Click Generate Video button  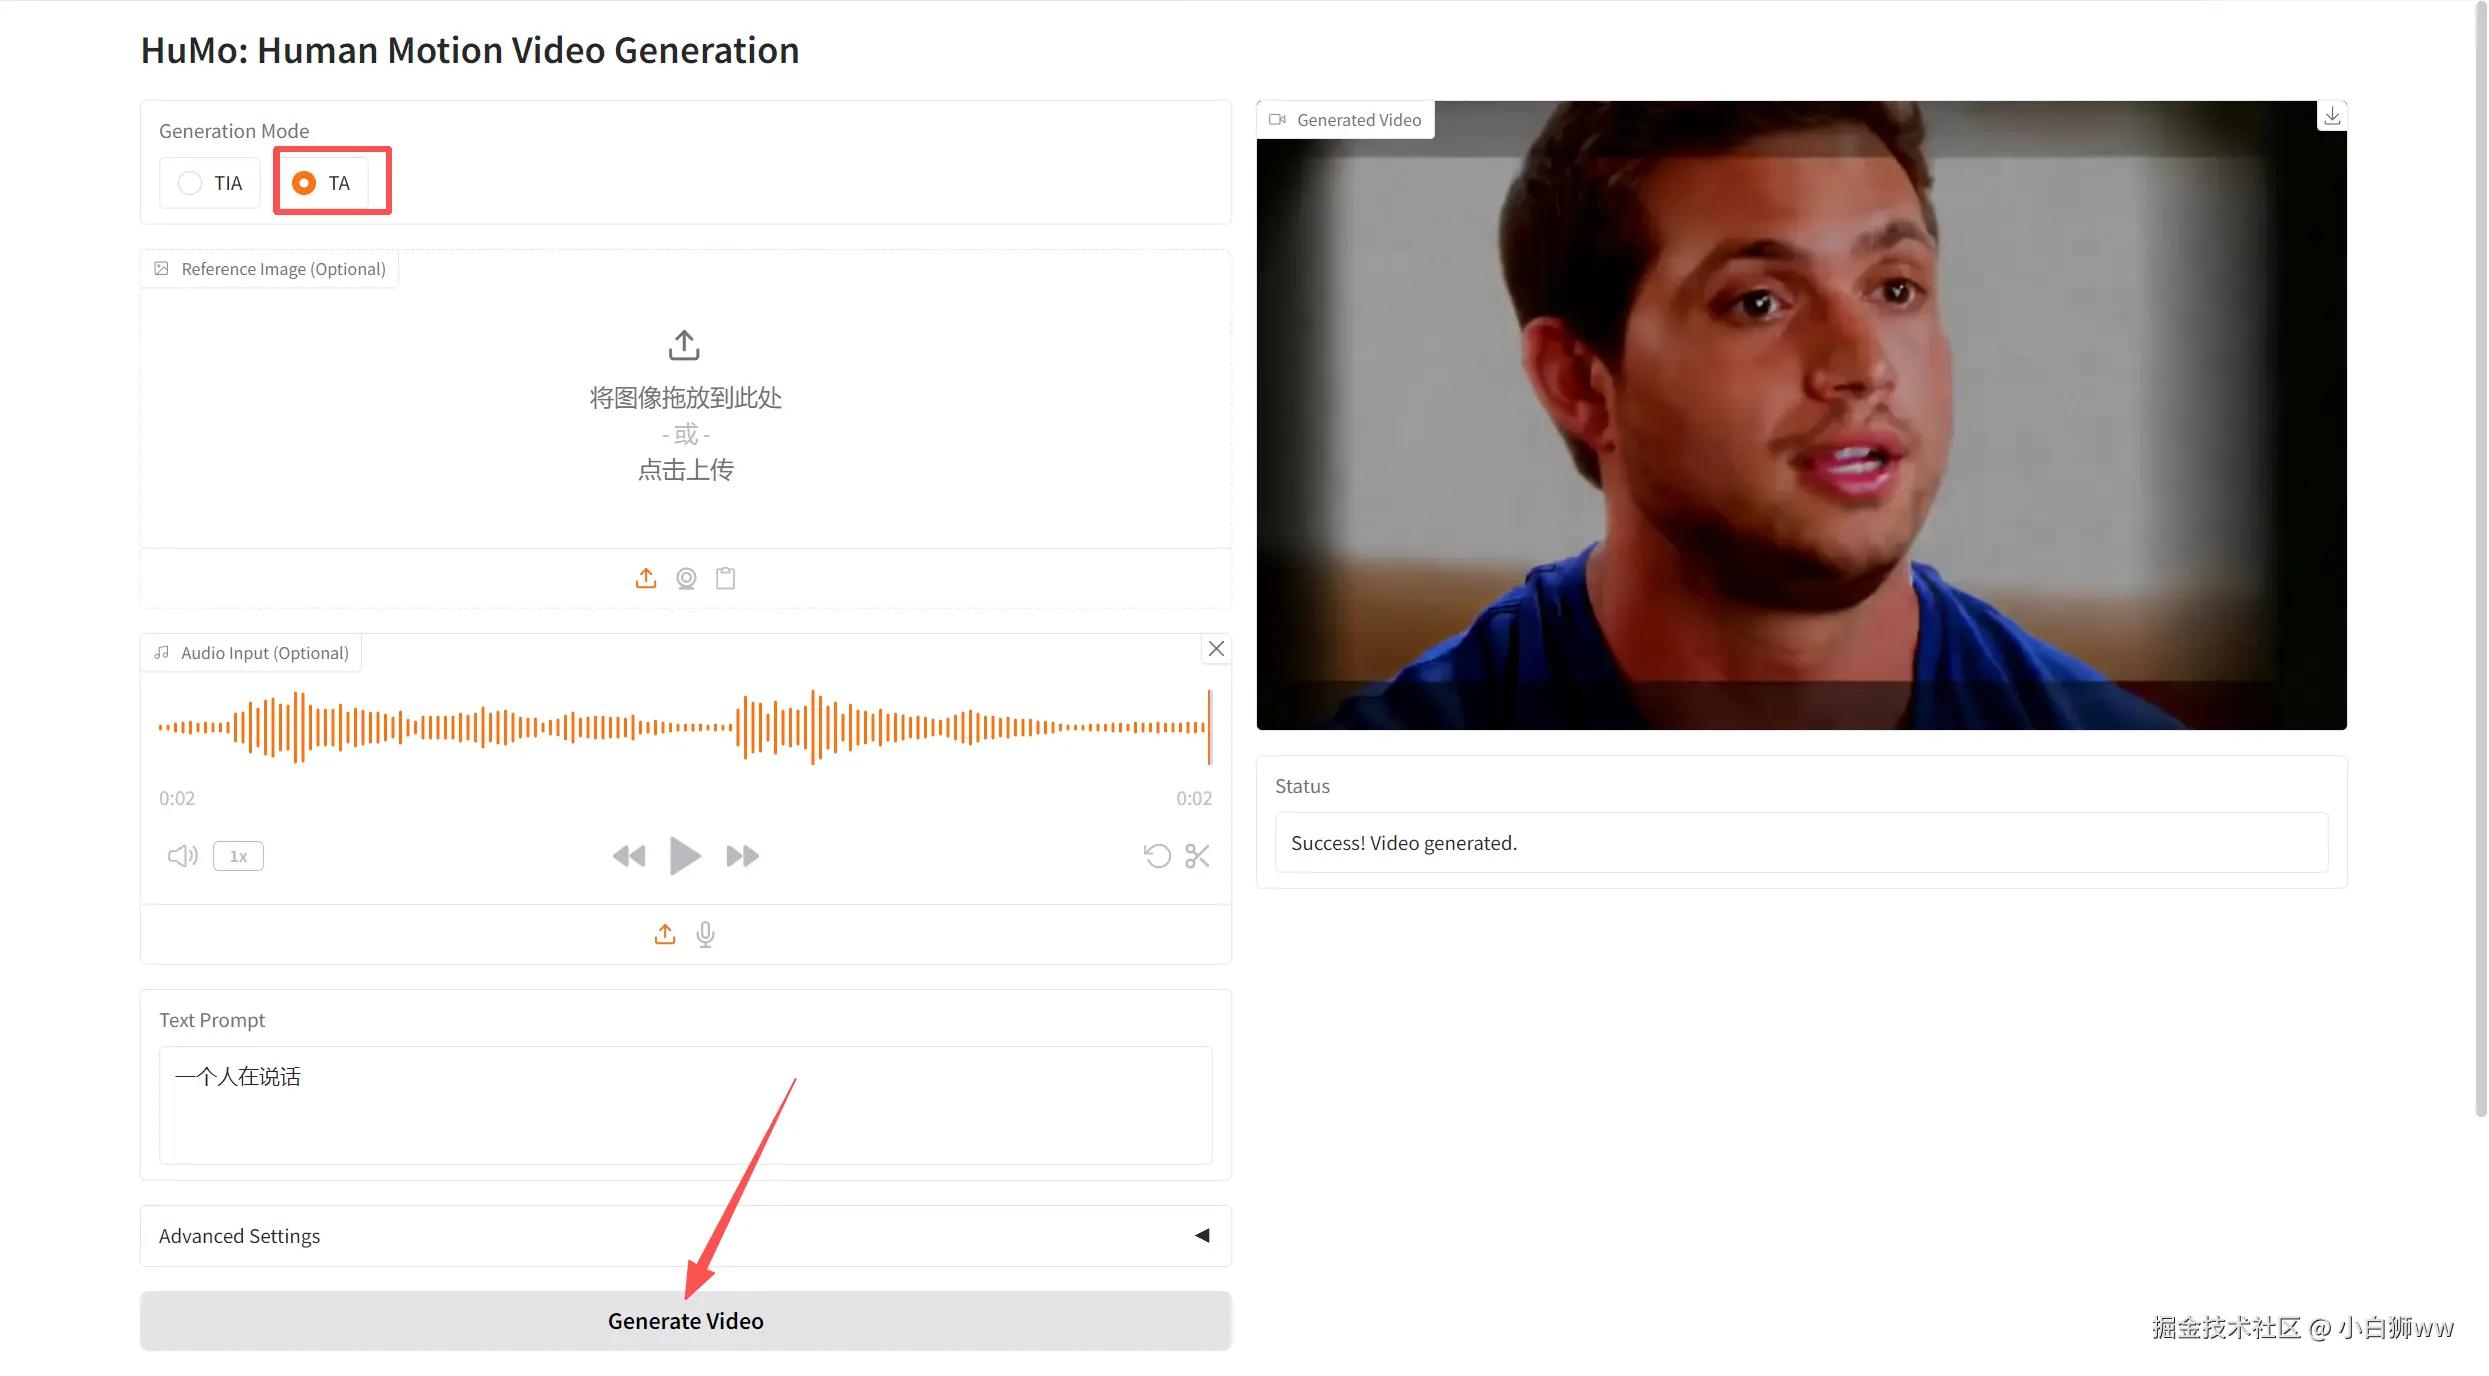[x=685, y=1321]
